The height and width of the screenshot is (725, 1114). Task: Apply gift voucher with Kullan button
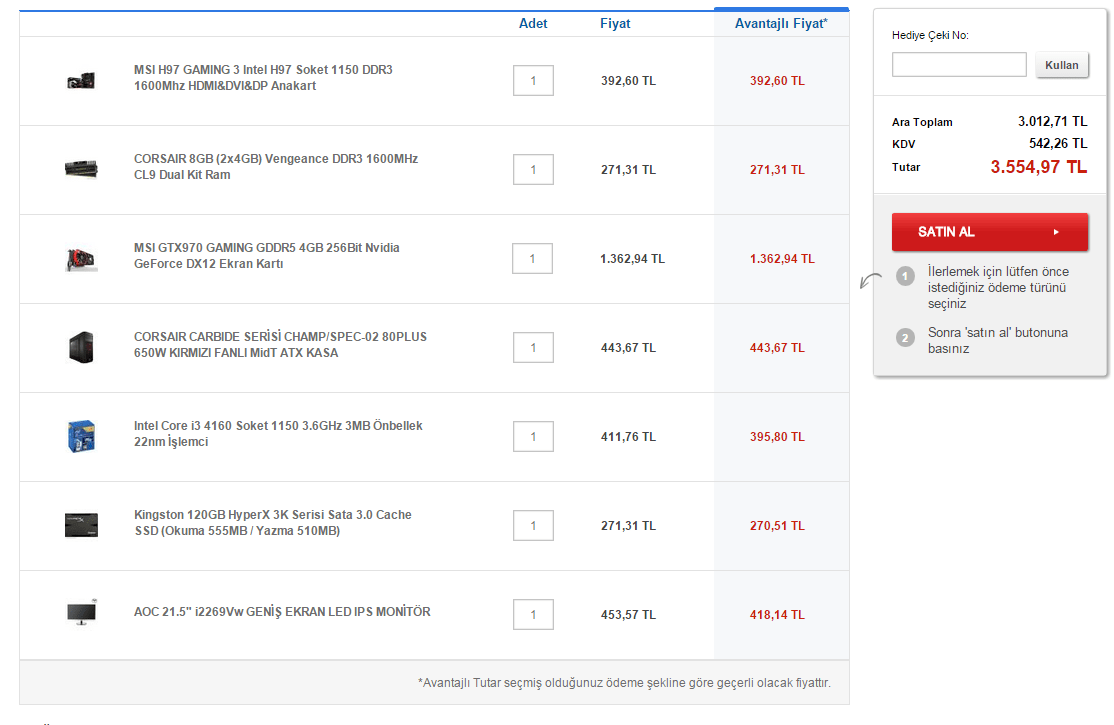pyautogui.click(x=1061, y=65)
